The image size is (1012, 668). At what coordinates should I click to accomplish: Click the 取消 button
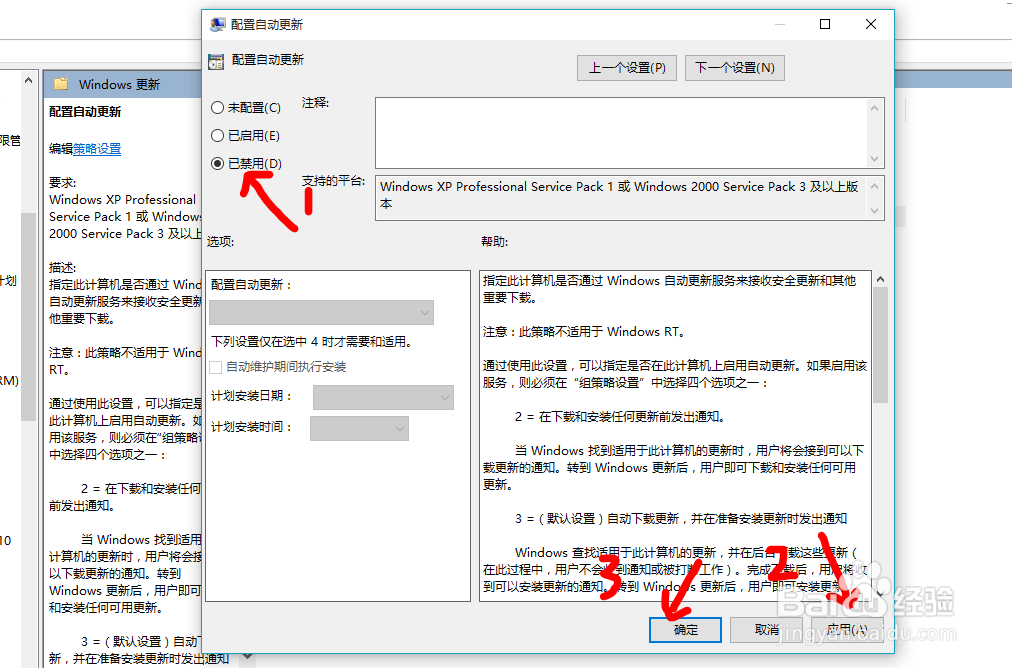tap(766, 629)
